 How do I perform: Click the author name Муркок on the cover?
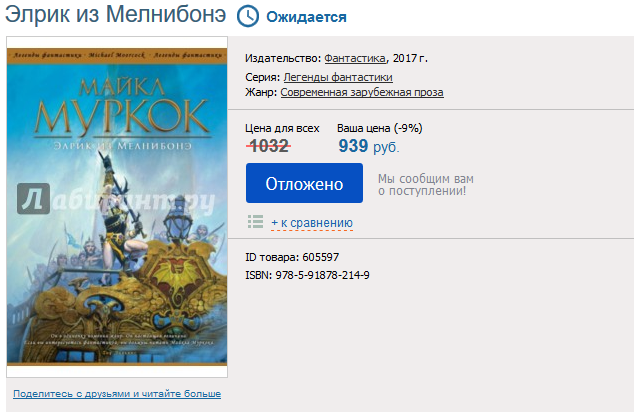pos(122,116)
